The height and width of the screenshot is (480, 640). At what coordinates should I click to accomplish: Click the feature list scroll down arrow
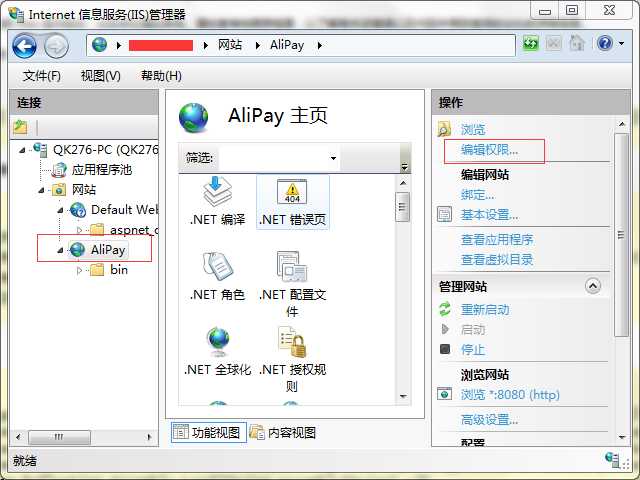point(403,396)
